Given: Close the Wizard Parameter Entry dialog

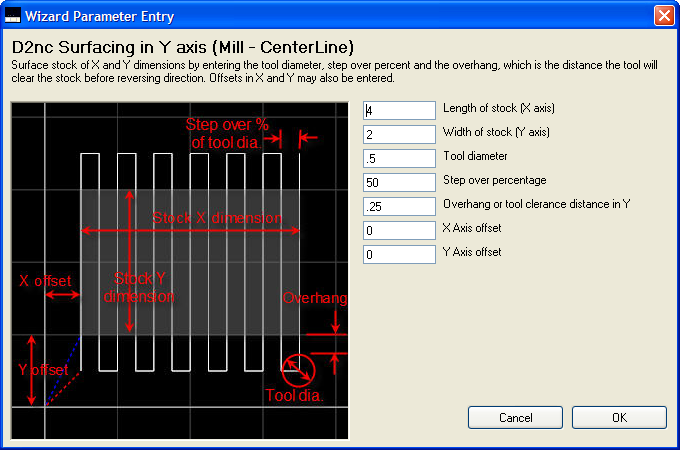Looking at the screenshot, I should 664,16.
